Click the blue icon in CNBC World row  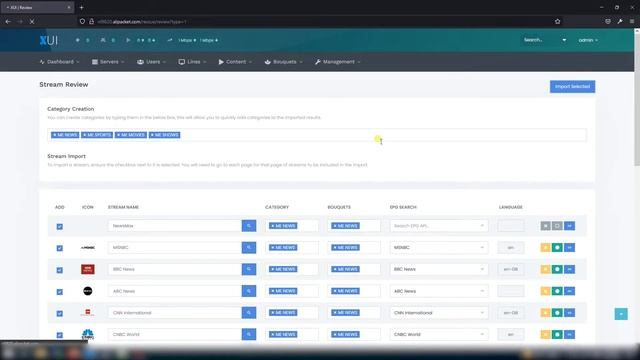[x=569, y=334]
